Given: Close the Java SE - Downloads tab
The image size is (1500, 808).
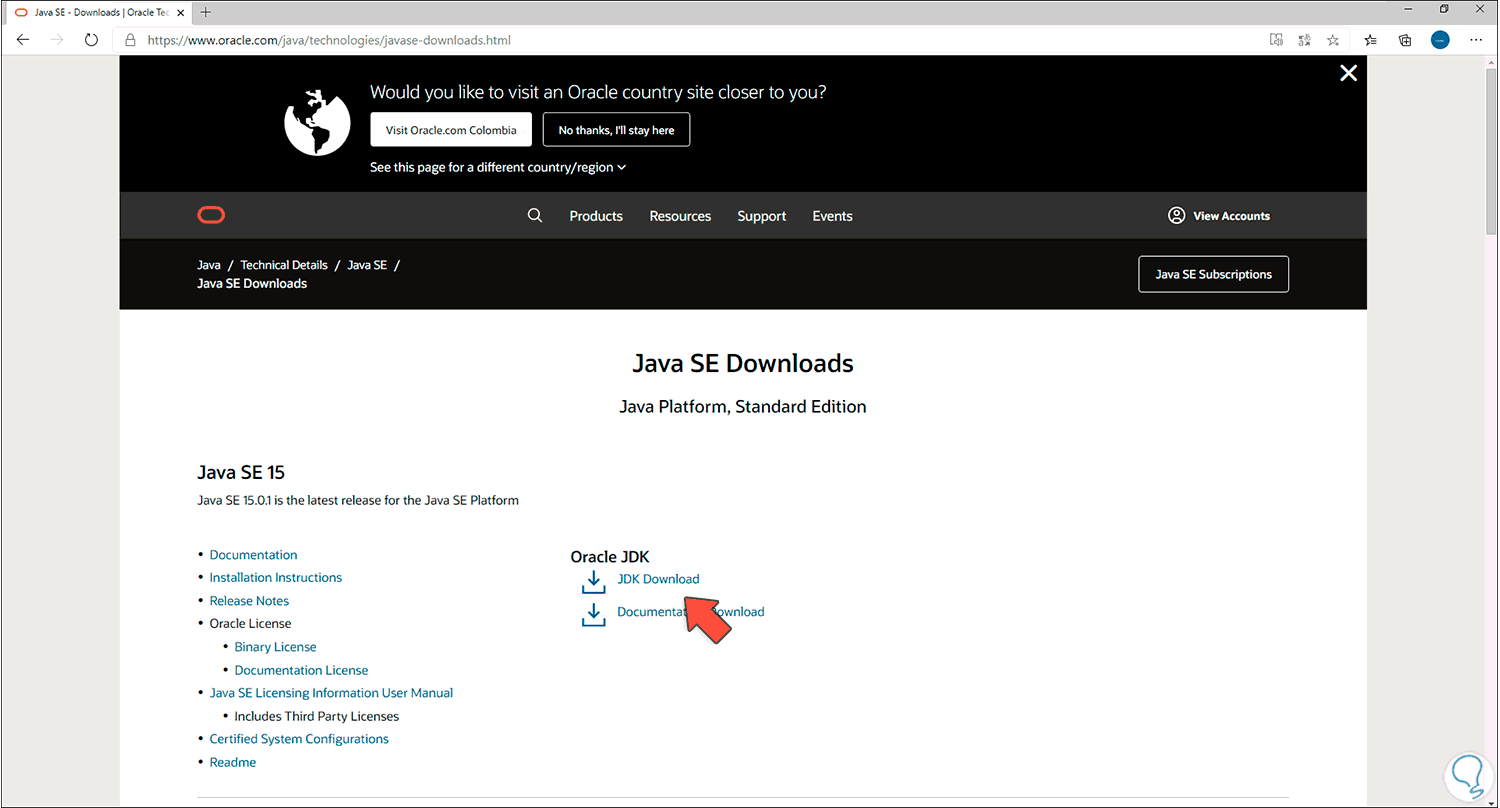Looking at the screenshot, I should [x=180, y=12].
